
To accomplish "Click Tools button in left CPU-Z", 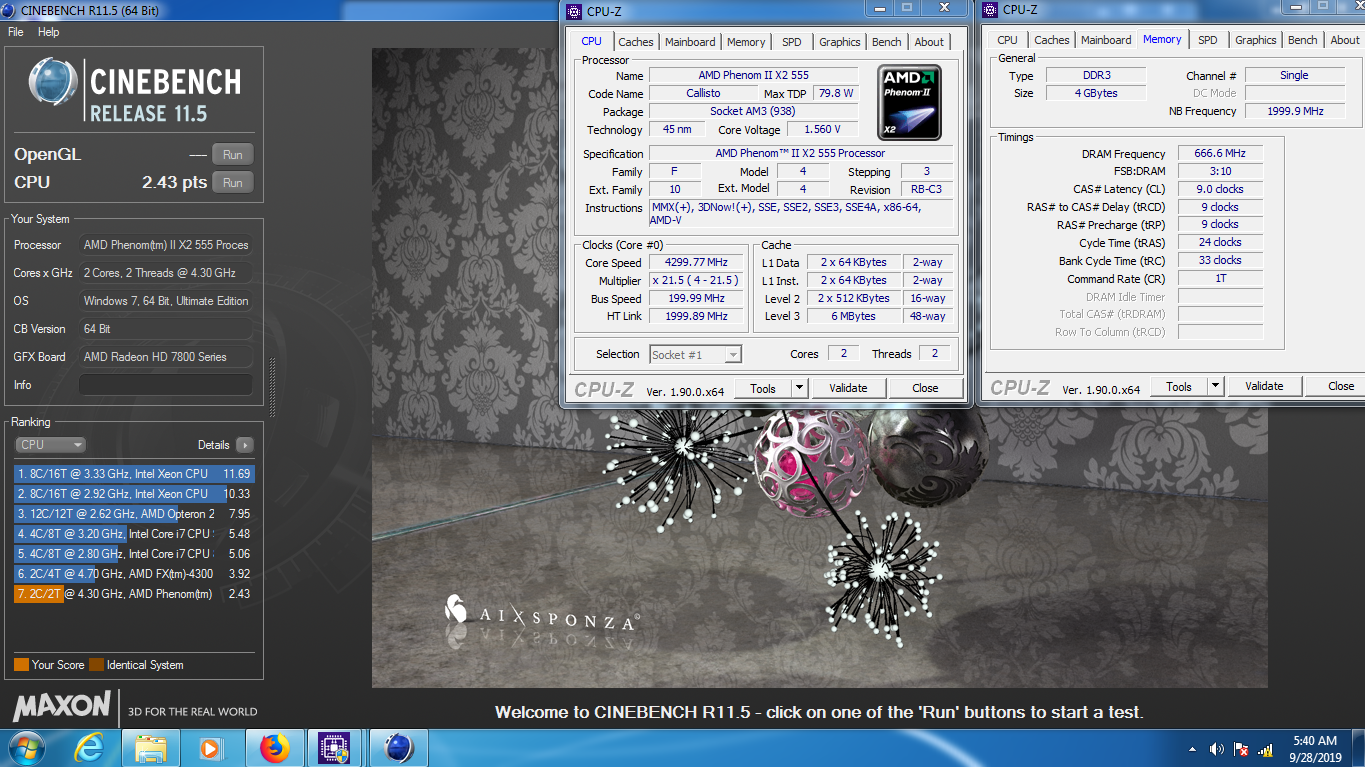I will (763, 388).
